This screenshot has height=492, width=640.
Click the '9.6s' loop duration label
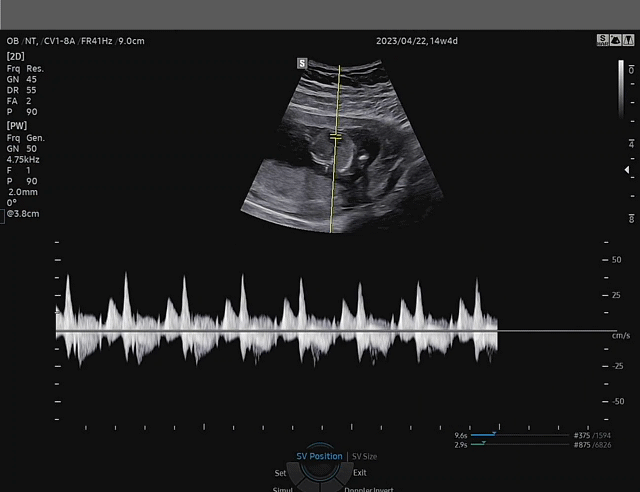click(x=460, y=435)
